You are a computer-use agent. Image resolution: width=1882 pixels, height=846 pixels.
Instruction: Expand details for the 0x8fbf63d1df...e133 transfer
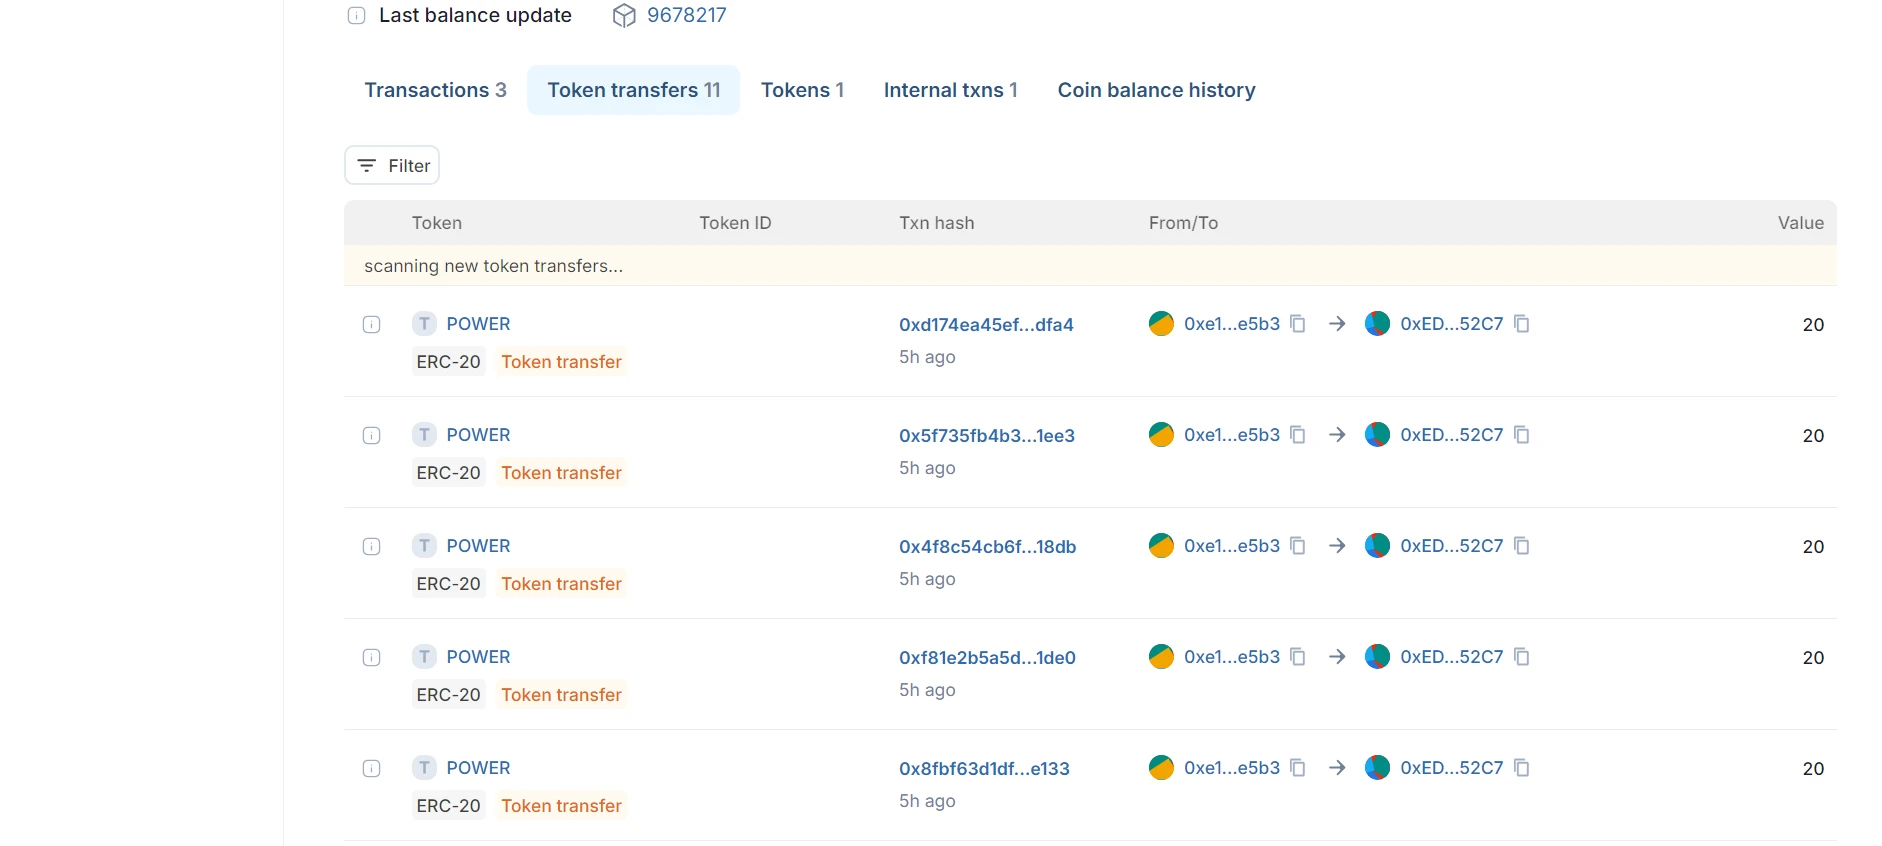(x=371, y=768)
